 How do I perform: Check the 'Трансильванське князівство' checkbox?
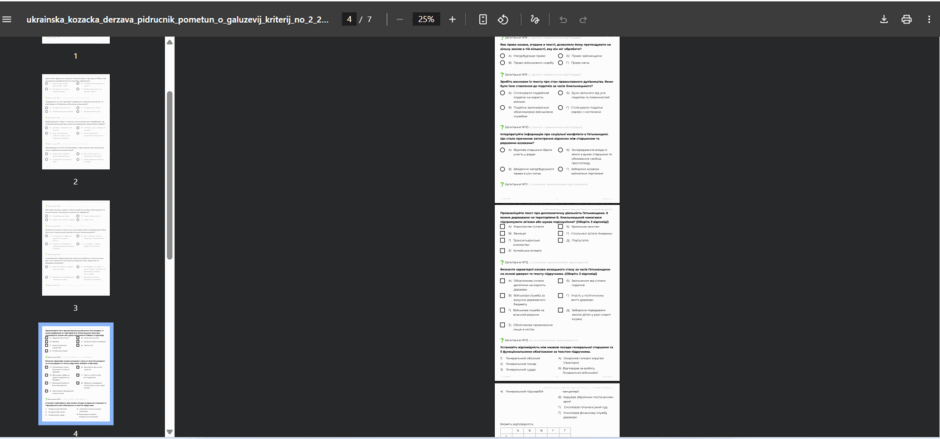[x=502, y=240]
